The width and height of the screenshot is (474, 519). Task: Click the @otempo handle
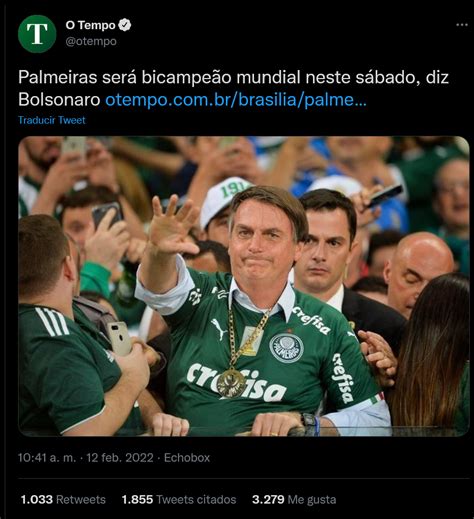pos(91,42)
